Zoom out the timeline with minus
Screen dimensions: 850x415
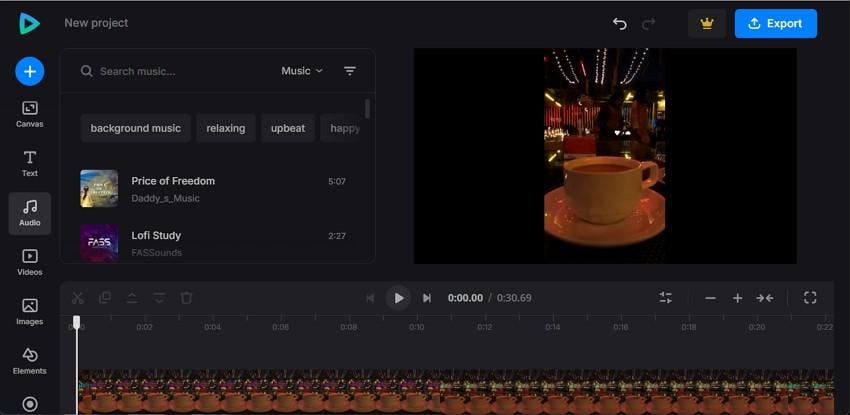tap(710, 298)
